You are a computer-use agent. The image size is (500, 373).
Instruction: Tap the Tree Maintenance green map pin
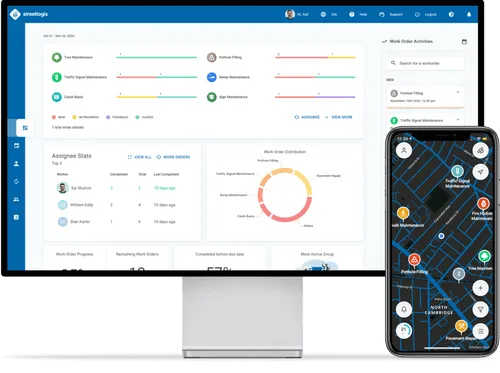coord(484,257)
